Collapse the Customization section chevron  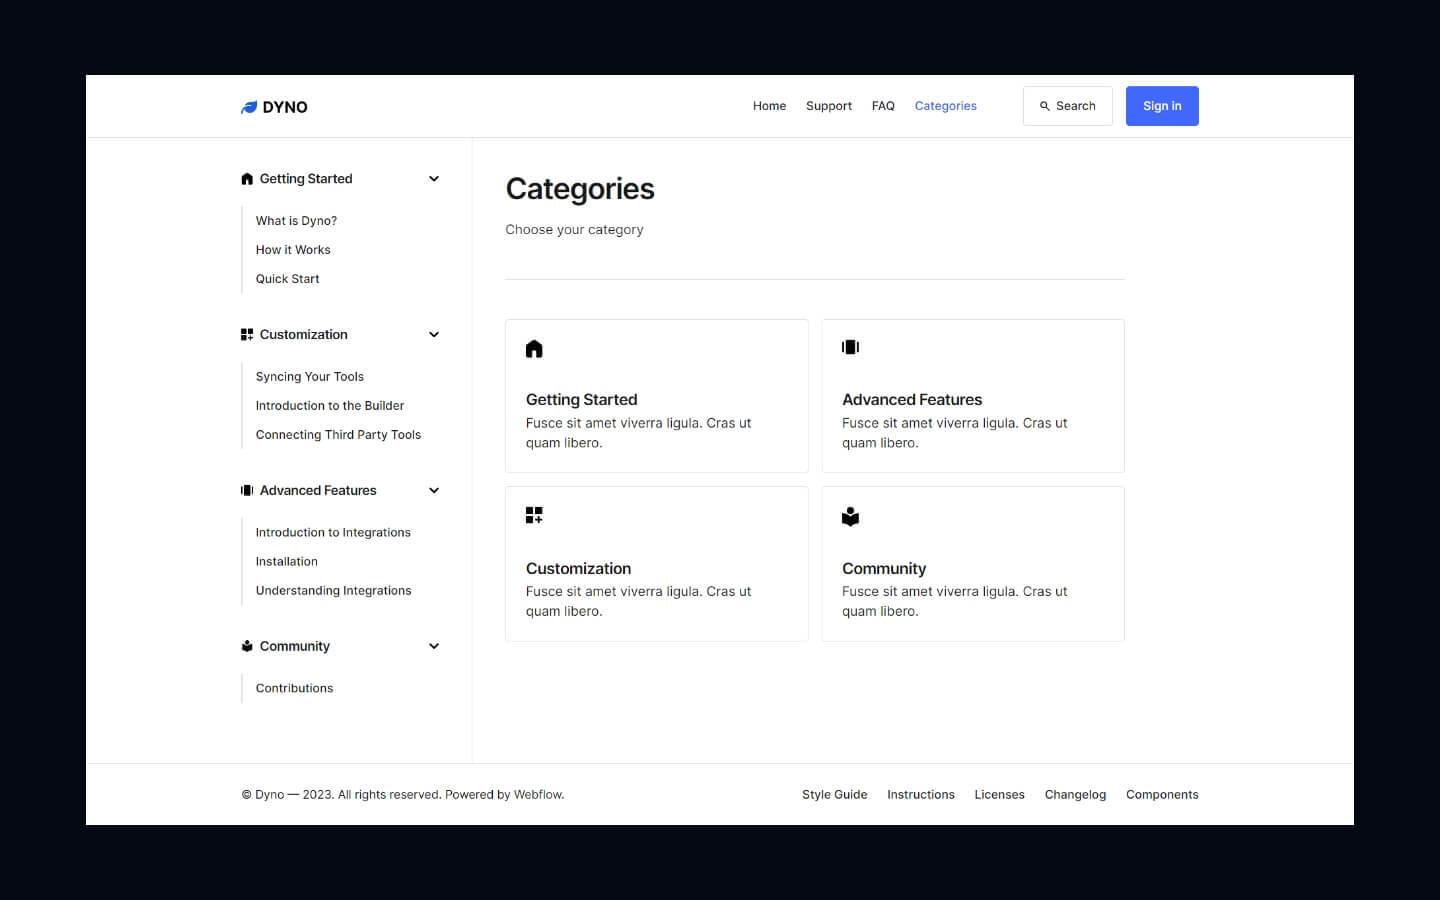434,334
